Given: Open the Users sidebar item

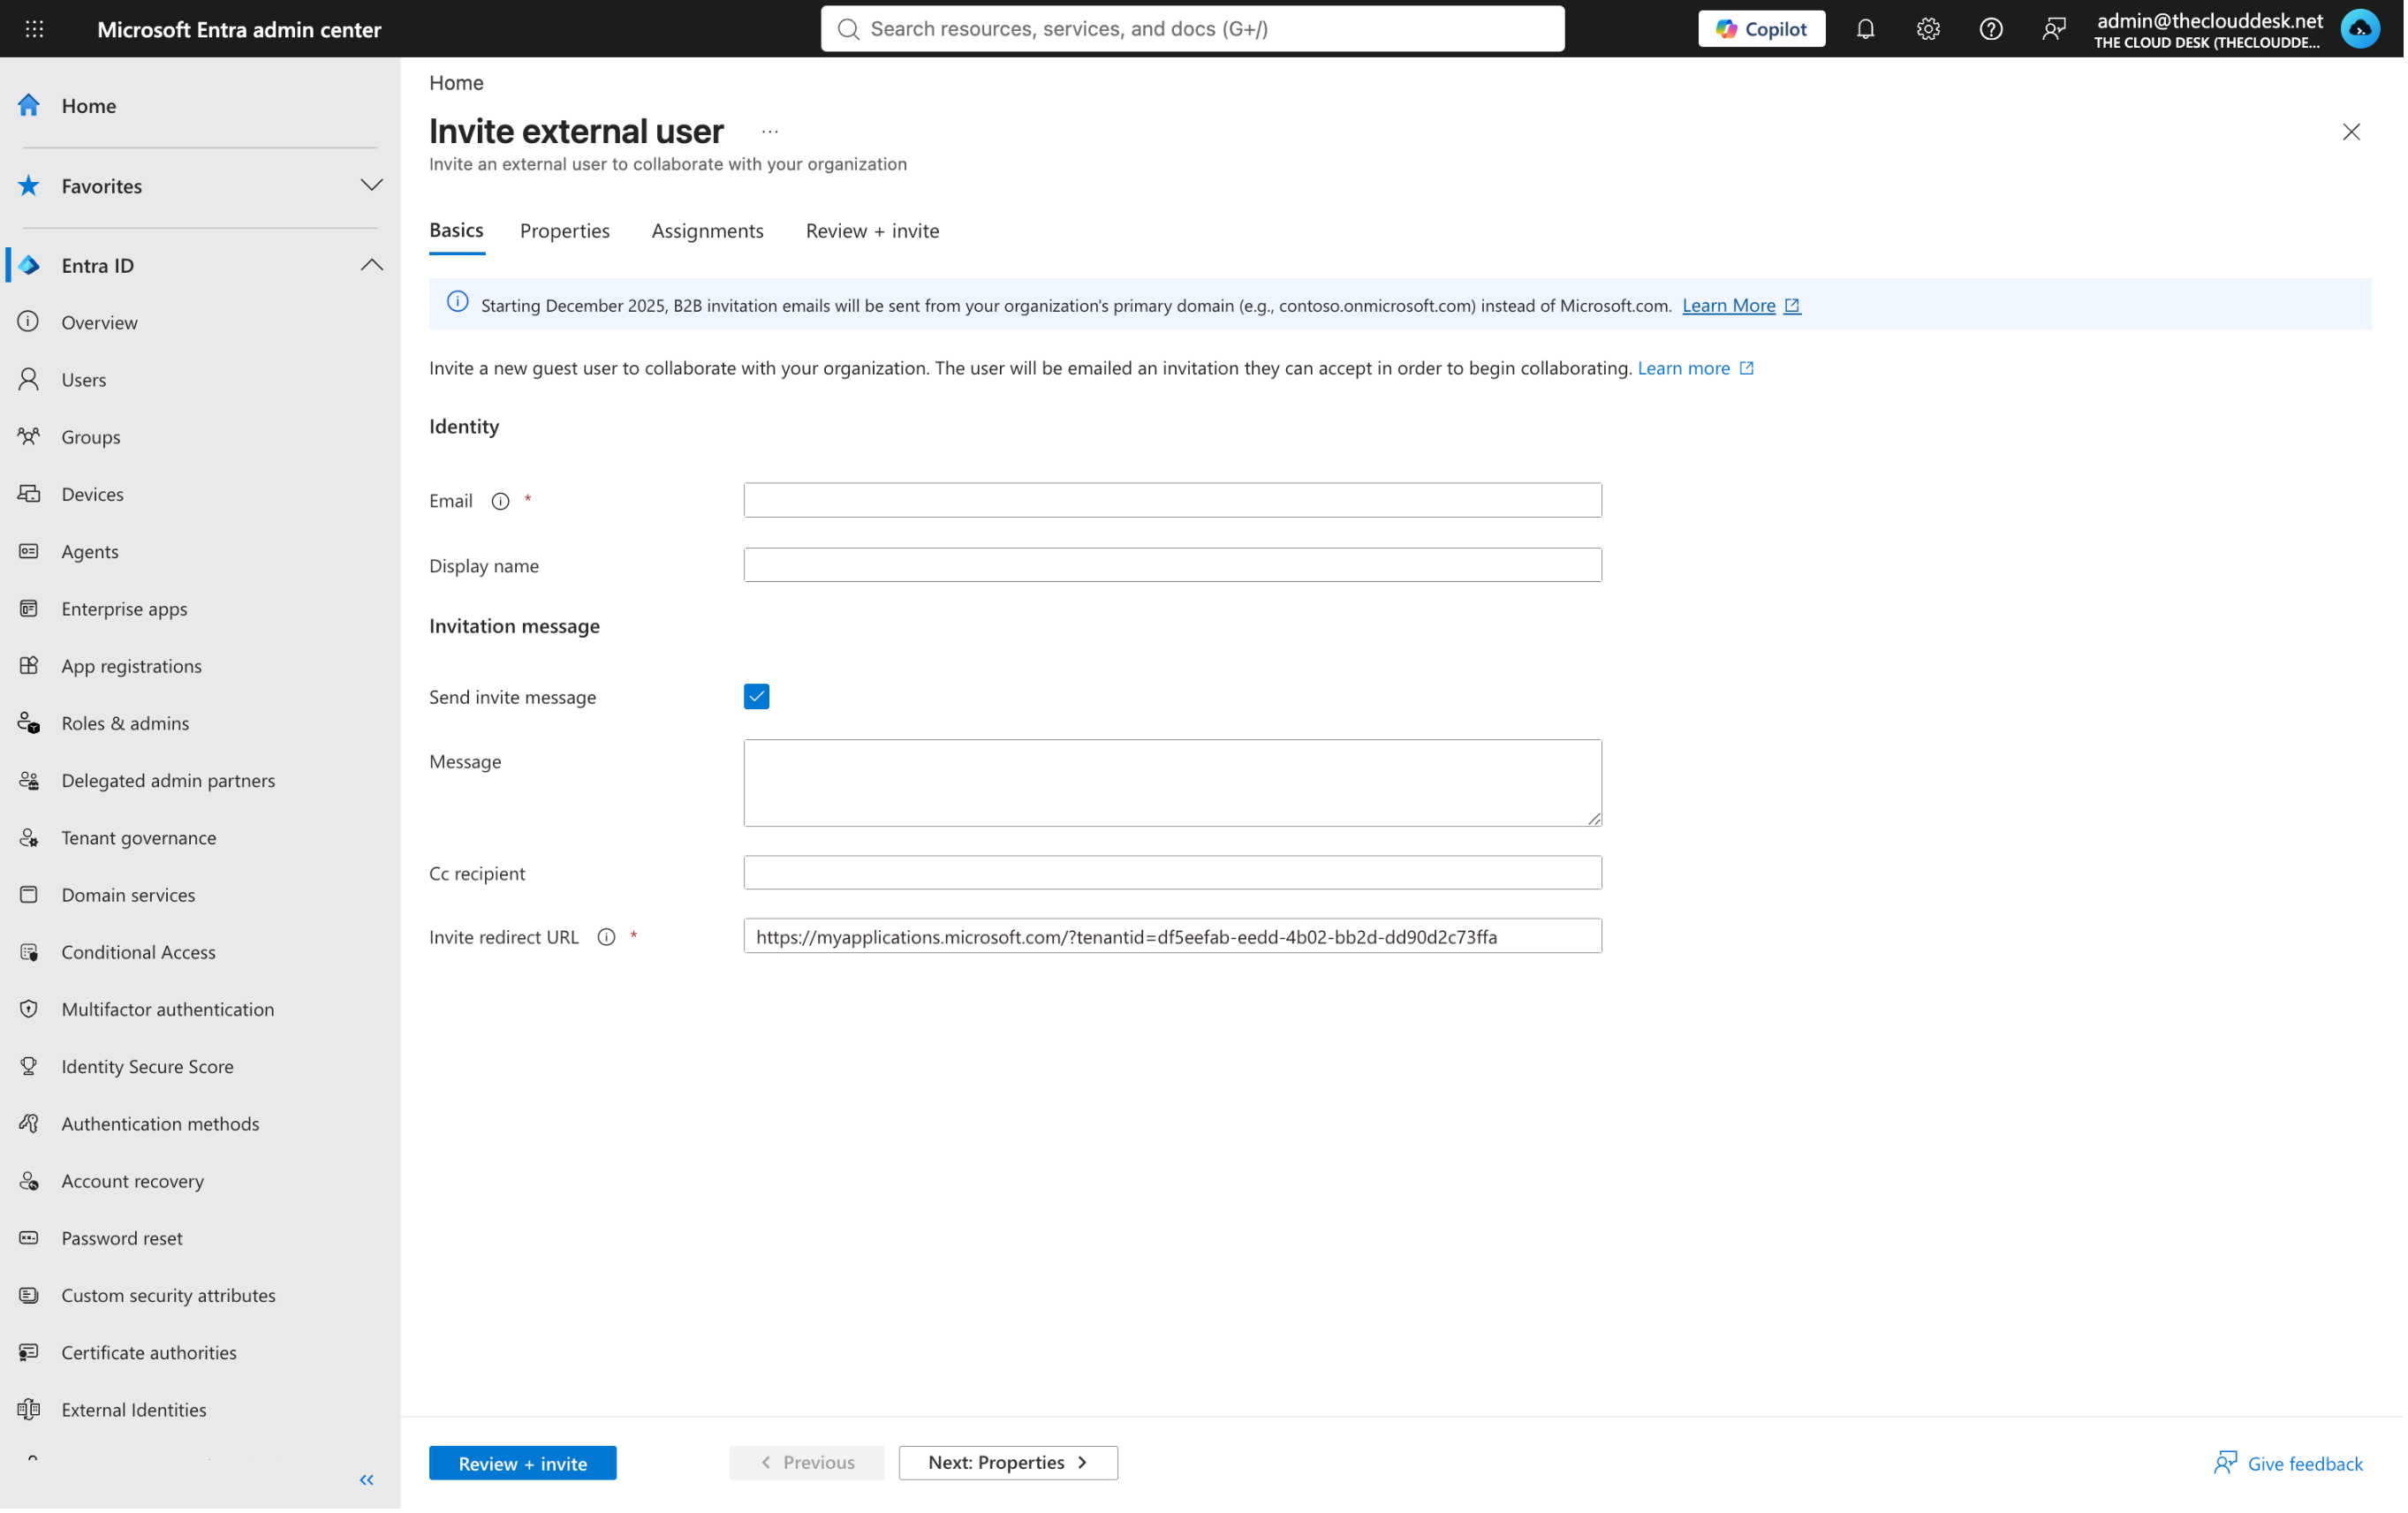Looking at the screenshot, I should click(x=83, y=379).
